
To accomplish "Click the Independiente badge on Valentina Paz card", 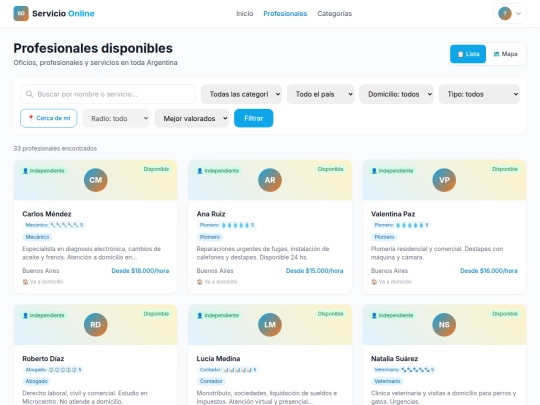I will pyautogui.click(x=393, y=170).
